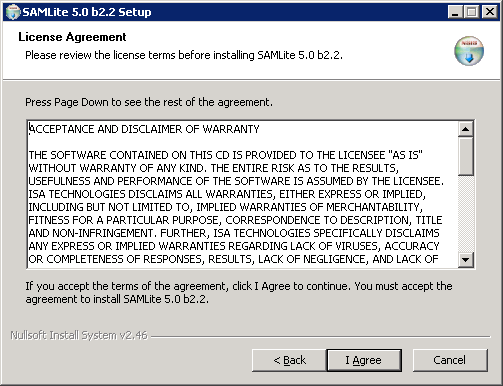Screen dimensions: 503x386
Task: Click the 'License Agreement' heading
Action: point(72,37)
